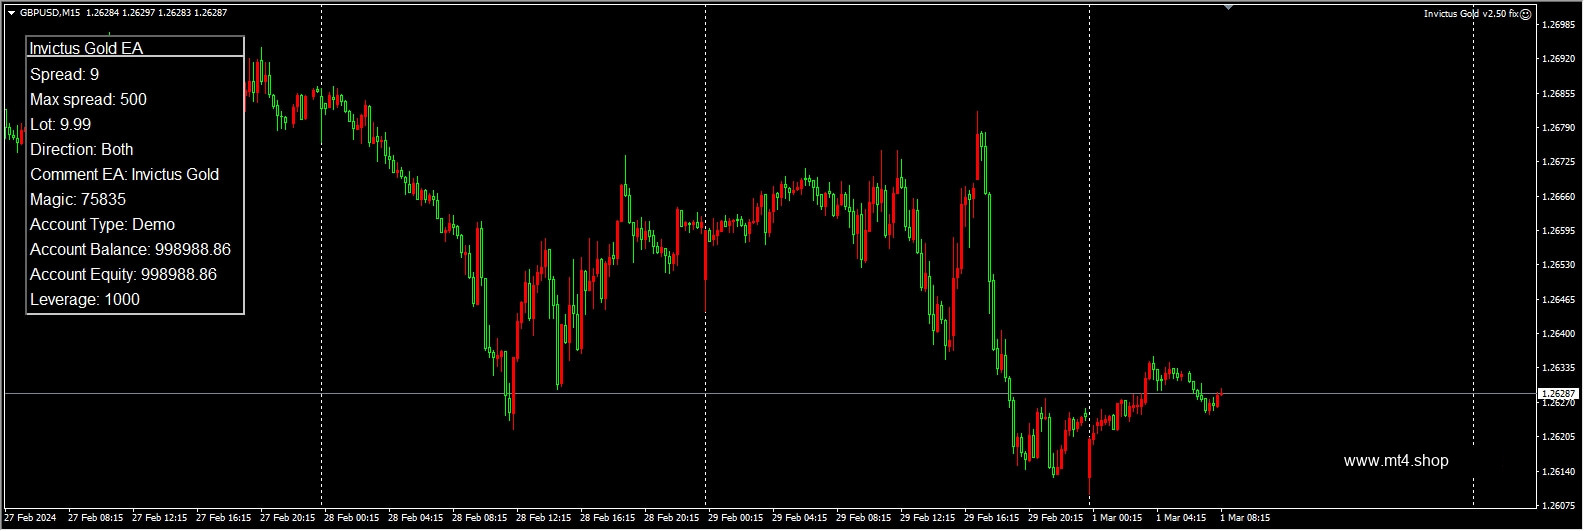Click price scale value 1.26140
The height and width of the screenshot is (531, 1584).
click(1560, 470)
